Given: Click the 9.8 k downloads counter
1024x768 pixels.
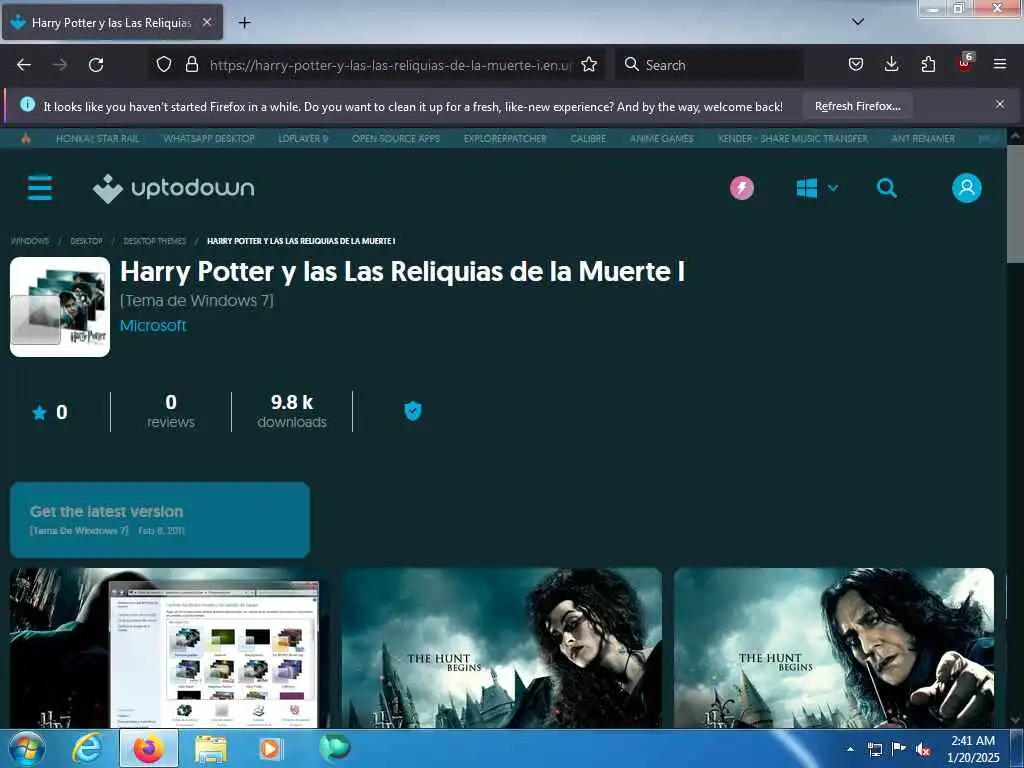Looking at the screenshot, I should 292,411.
